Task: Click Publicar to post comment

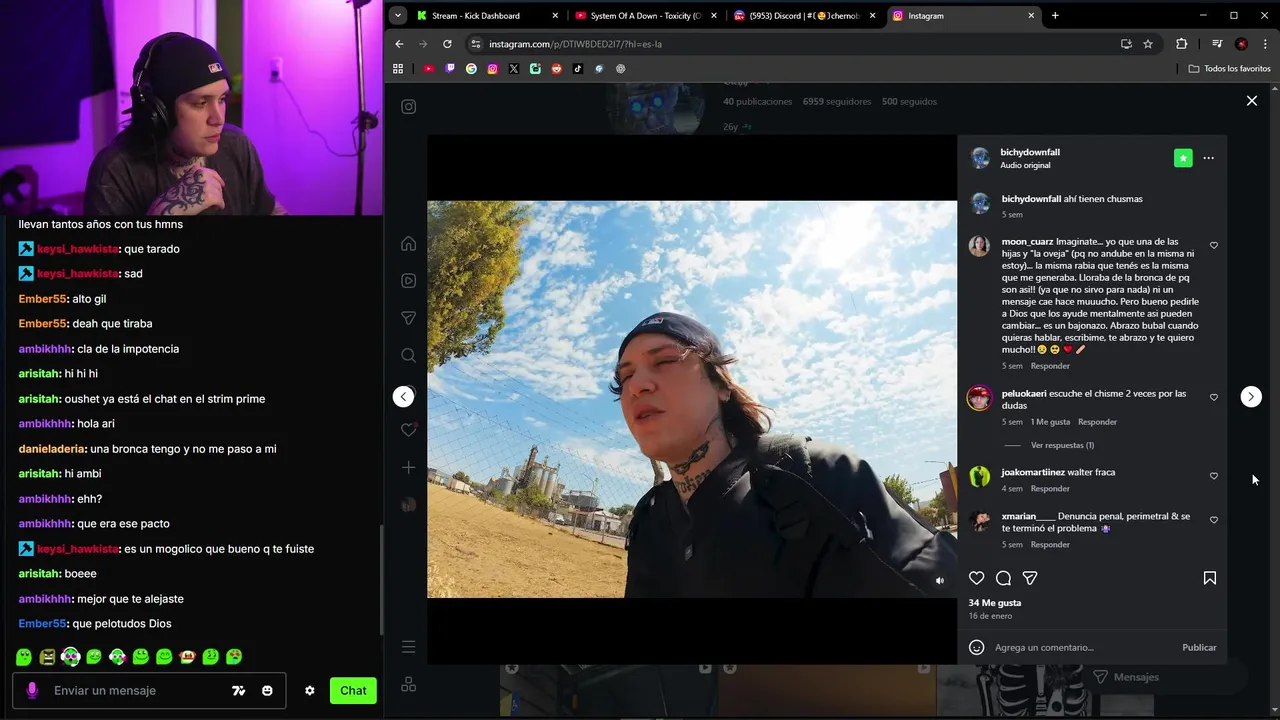Action: (x=1199, y=647)
